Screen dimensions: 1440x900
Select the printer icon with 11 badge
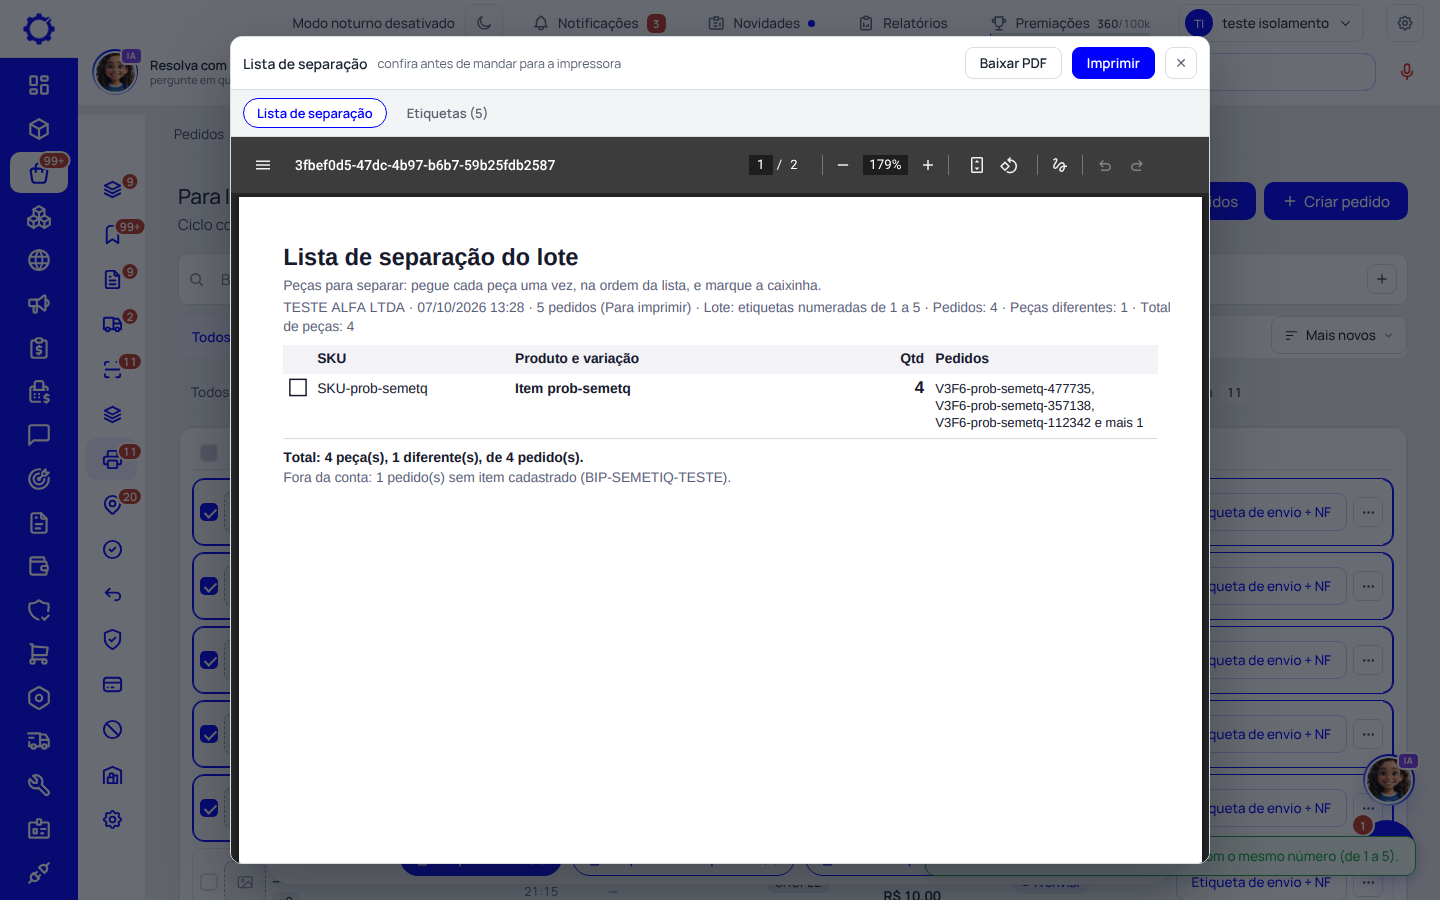pyautogui.click(x=113, y=459)
